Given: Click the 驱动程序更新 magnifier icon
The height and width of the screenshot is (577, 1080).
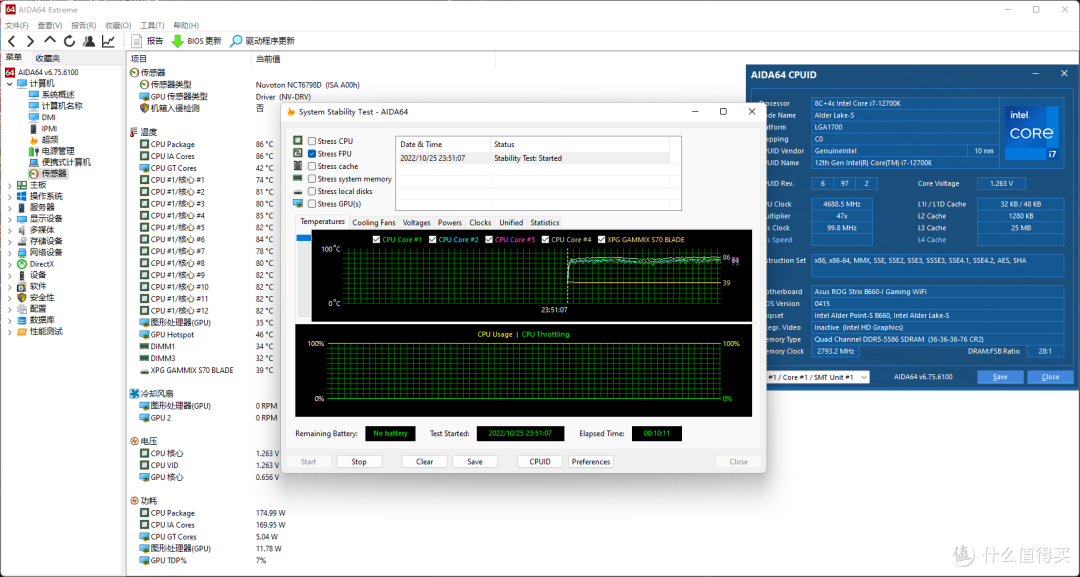Looking at the screenshot, I should pos(236,41).
